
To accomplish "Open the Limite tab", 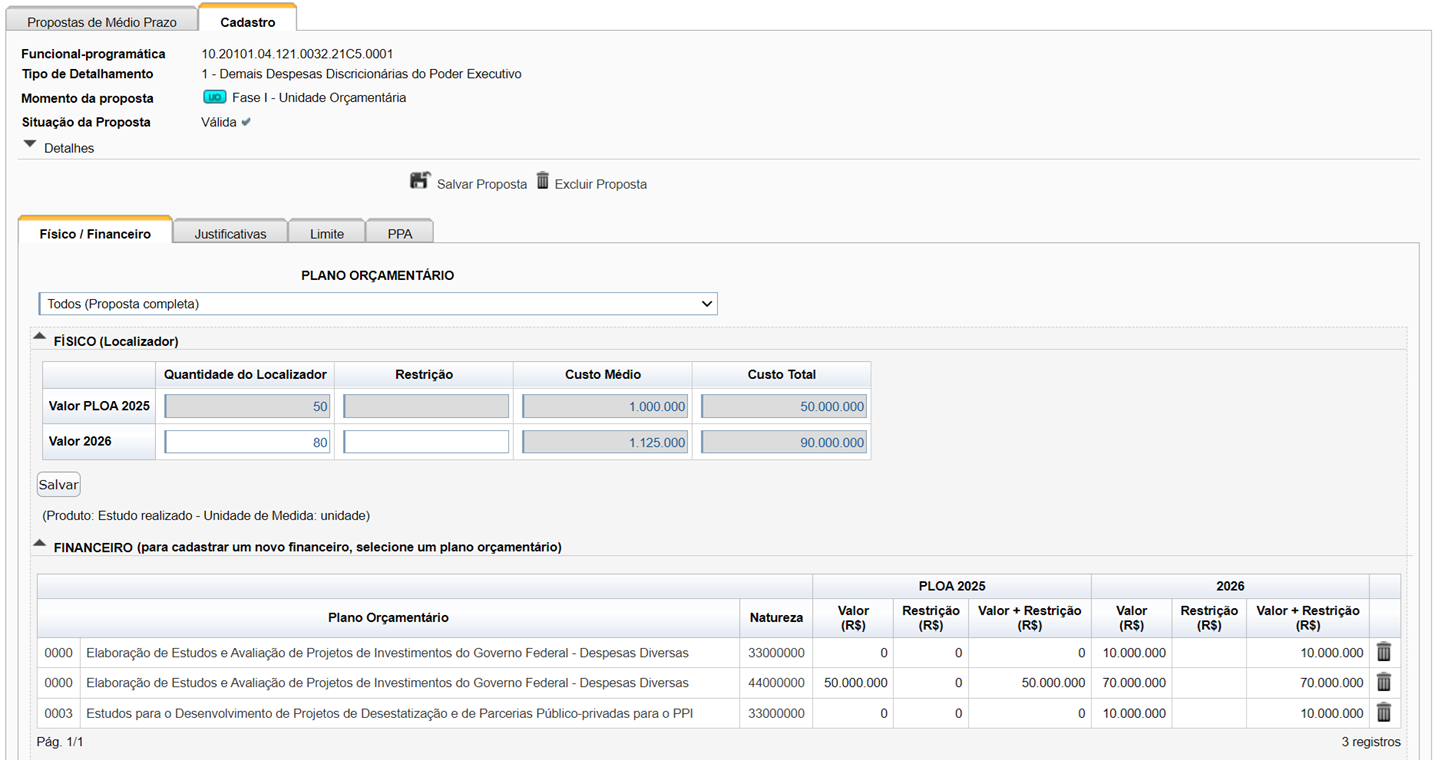I will click(x=327, y=233).
